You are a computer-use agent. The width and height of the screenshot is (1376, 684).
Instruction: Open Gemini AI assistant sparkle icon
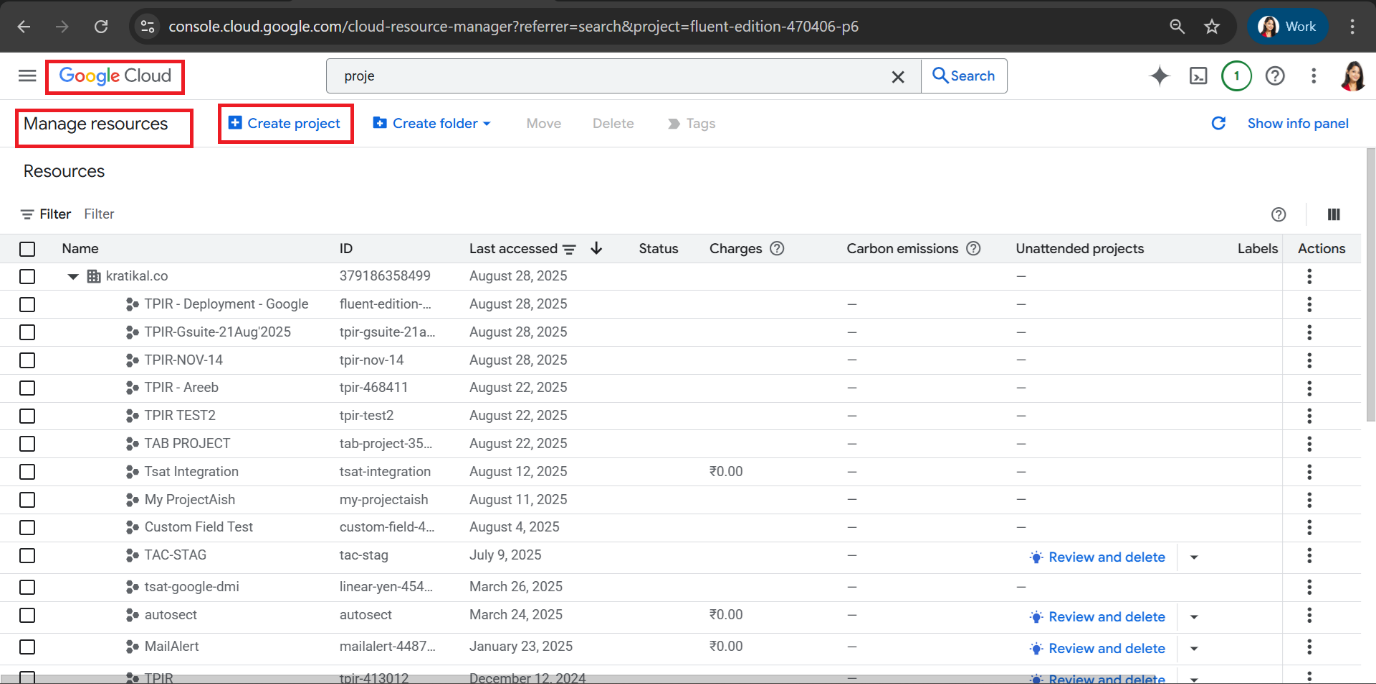click(1160, 76)
